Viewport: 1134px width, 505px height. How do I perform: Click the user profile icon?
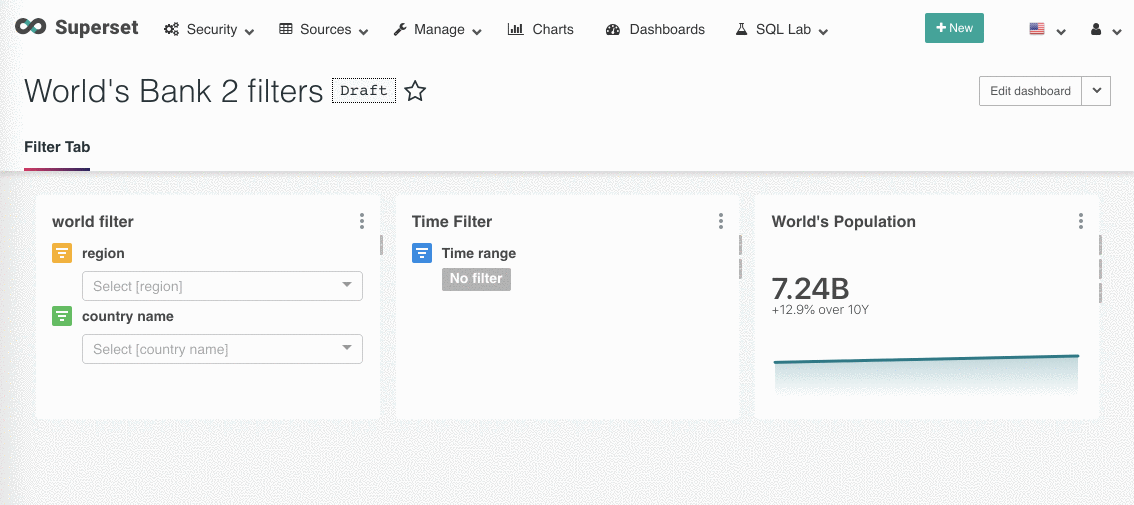coord(1096,30)
